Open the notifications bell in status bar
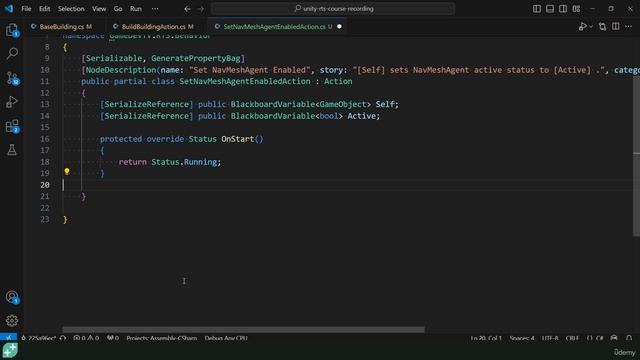 (x=629, y=338)
